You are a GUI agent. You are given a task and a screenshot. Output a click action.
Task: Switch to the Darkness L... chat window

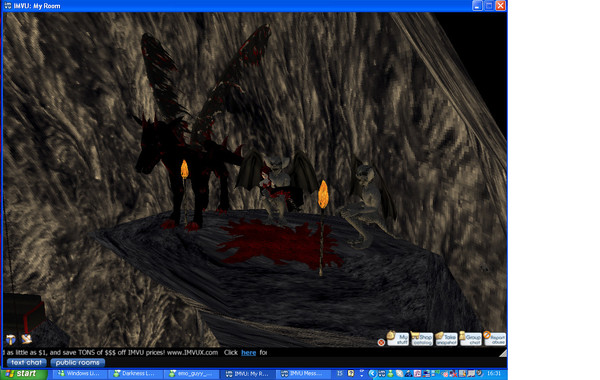point(135,374)
